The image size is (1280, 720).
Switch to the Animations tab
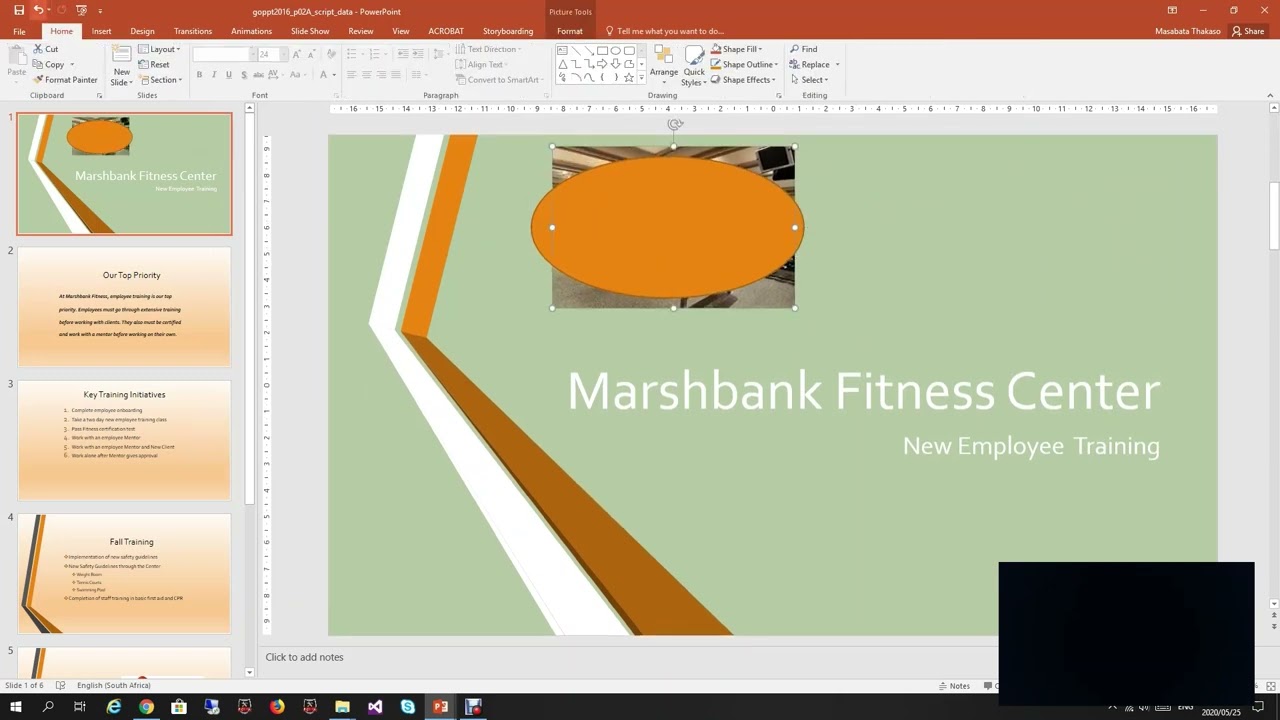[x=252, y=31]
